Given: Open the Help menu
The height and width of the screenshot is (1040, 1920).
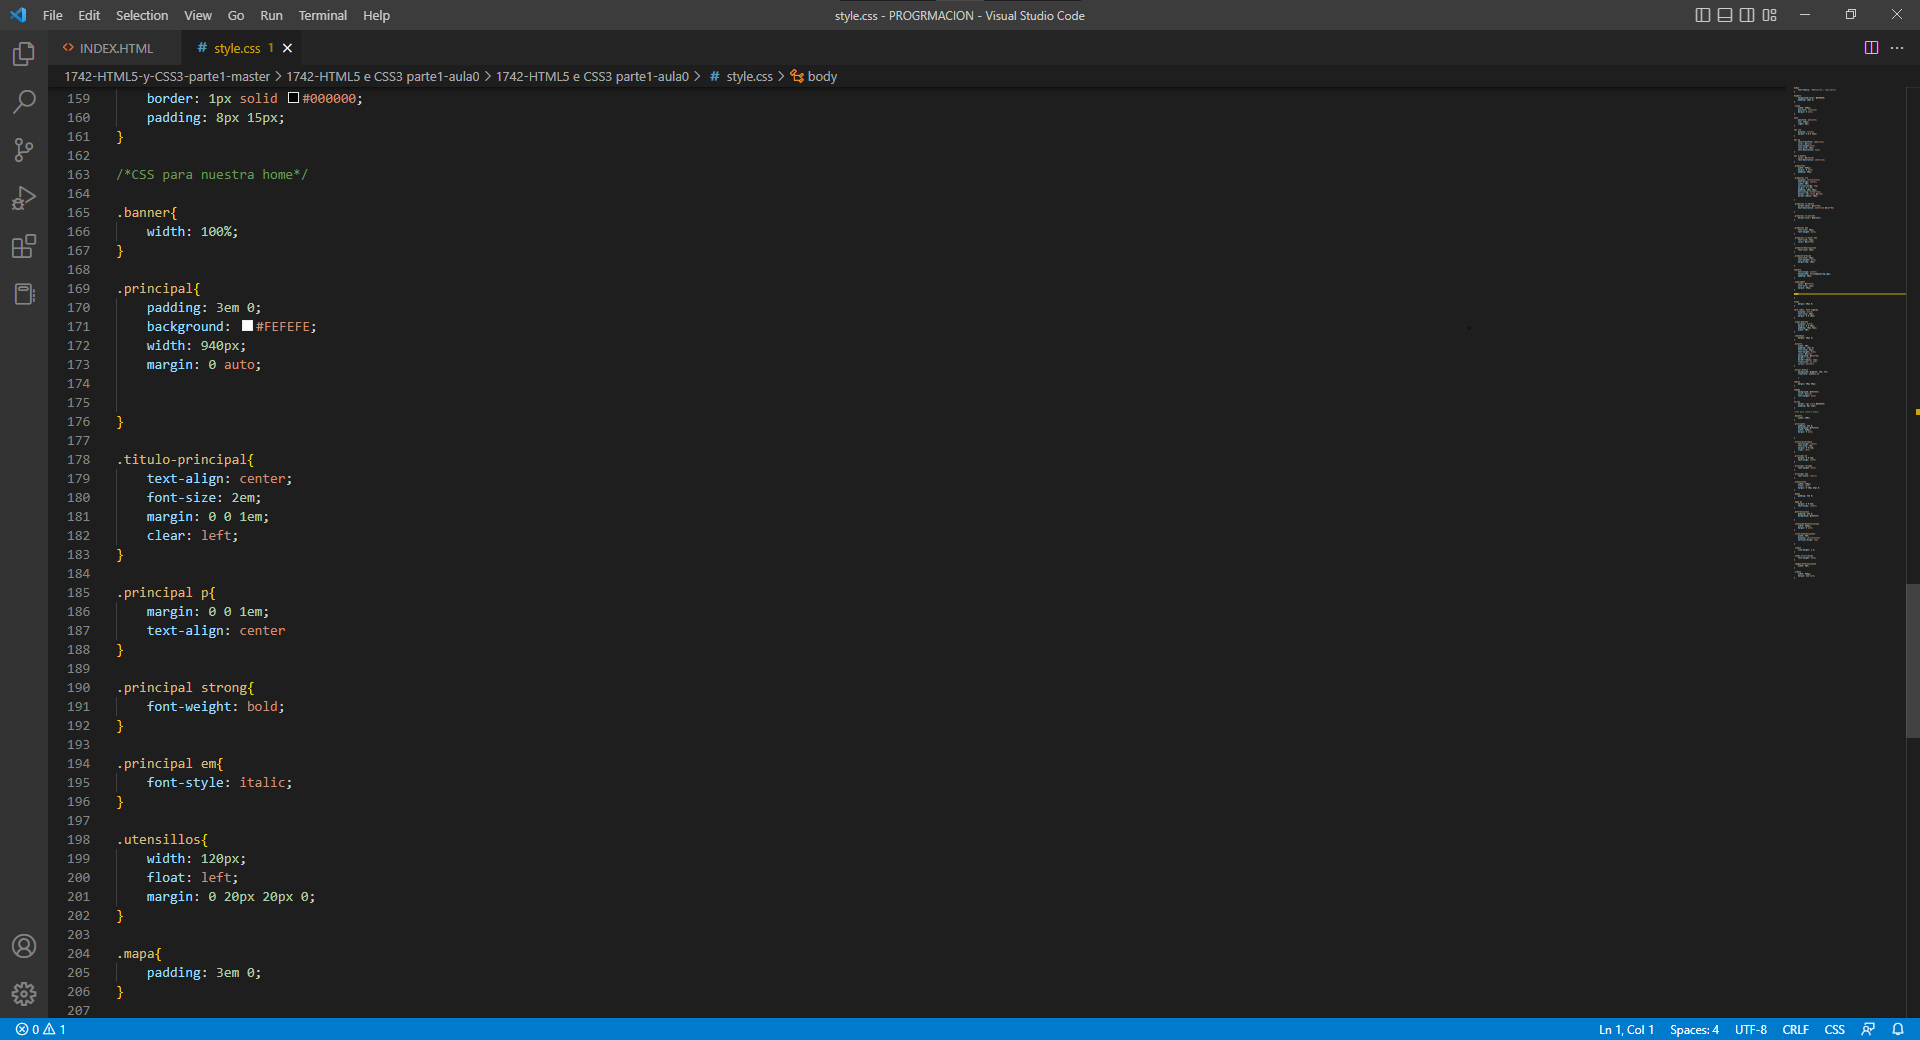Looking at the screenshot, I should (x=376, y=15).
